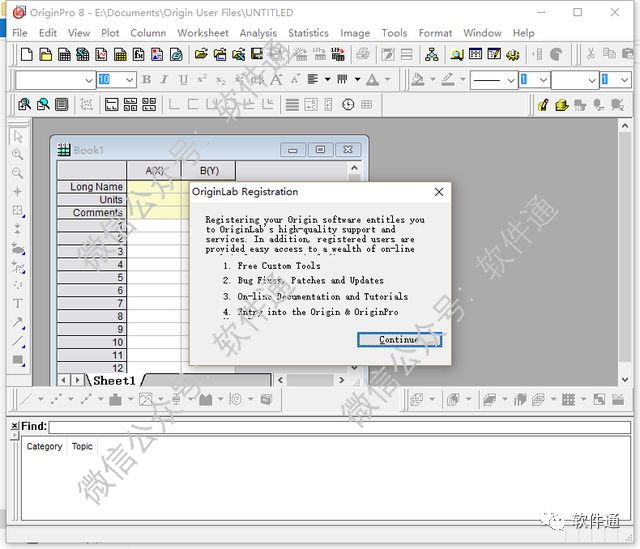640x549 pixels.
Task: Open the Statistics menu
Action: [x=308, y=33]
